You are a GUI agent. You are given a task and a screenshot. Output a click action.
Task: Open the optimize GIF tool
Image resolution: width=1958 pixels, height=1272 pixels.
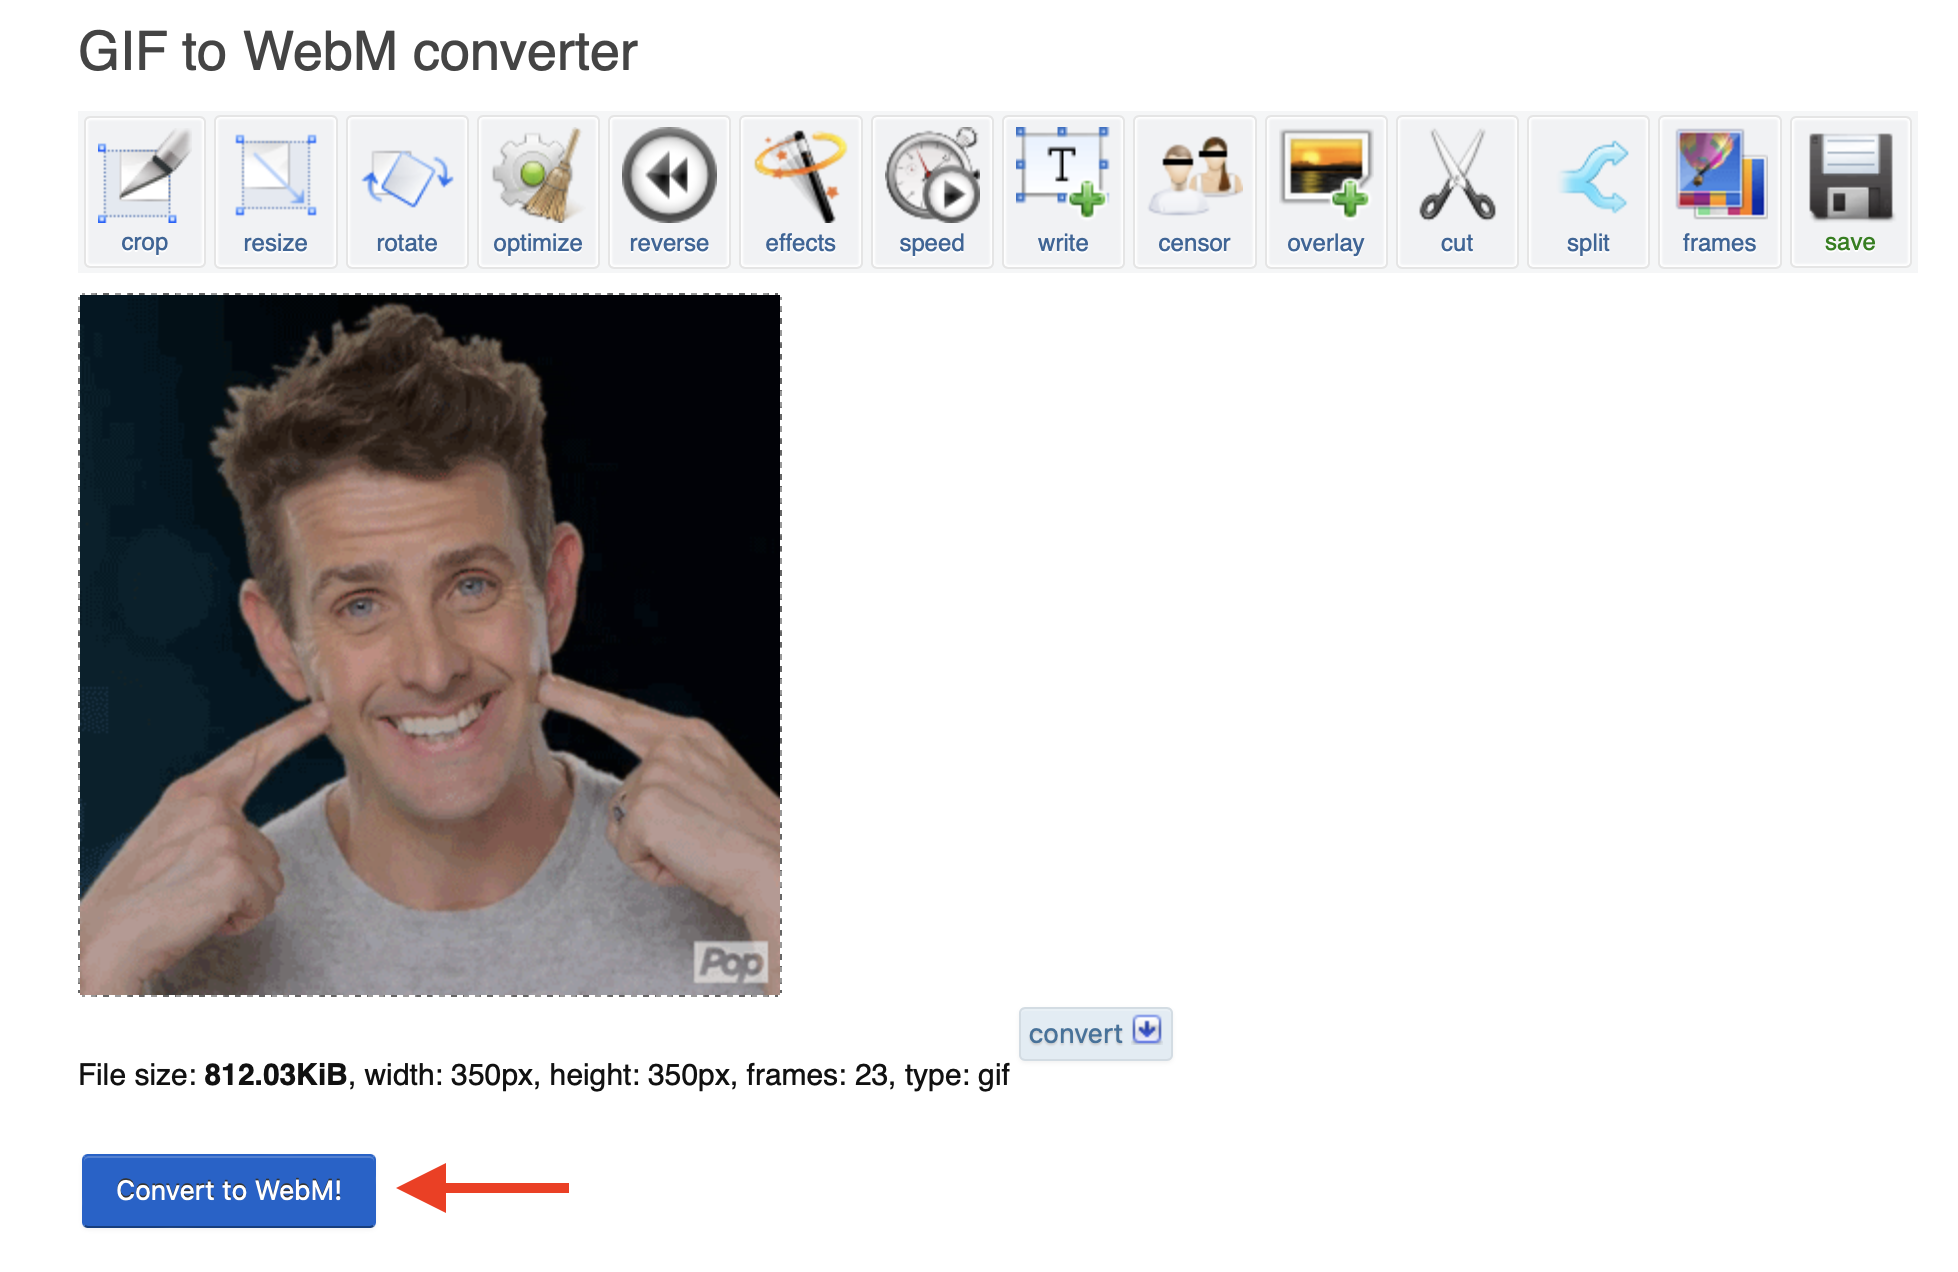pyautogui.click(x=537, y=176)
